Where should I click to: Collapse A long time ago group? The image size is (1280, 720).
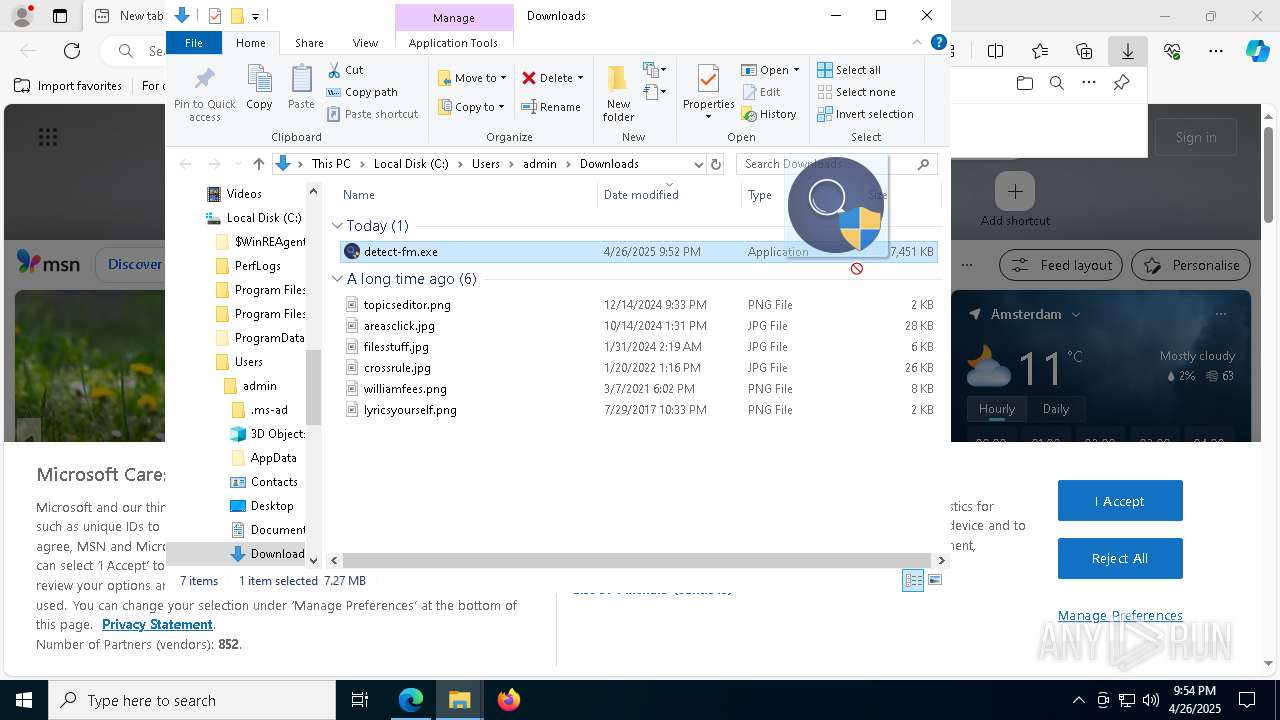337,279
